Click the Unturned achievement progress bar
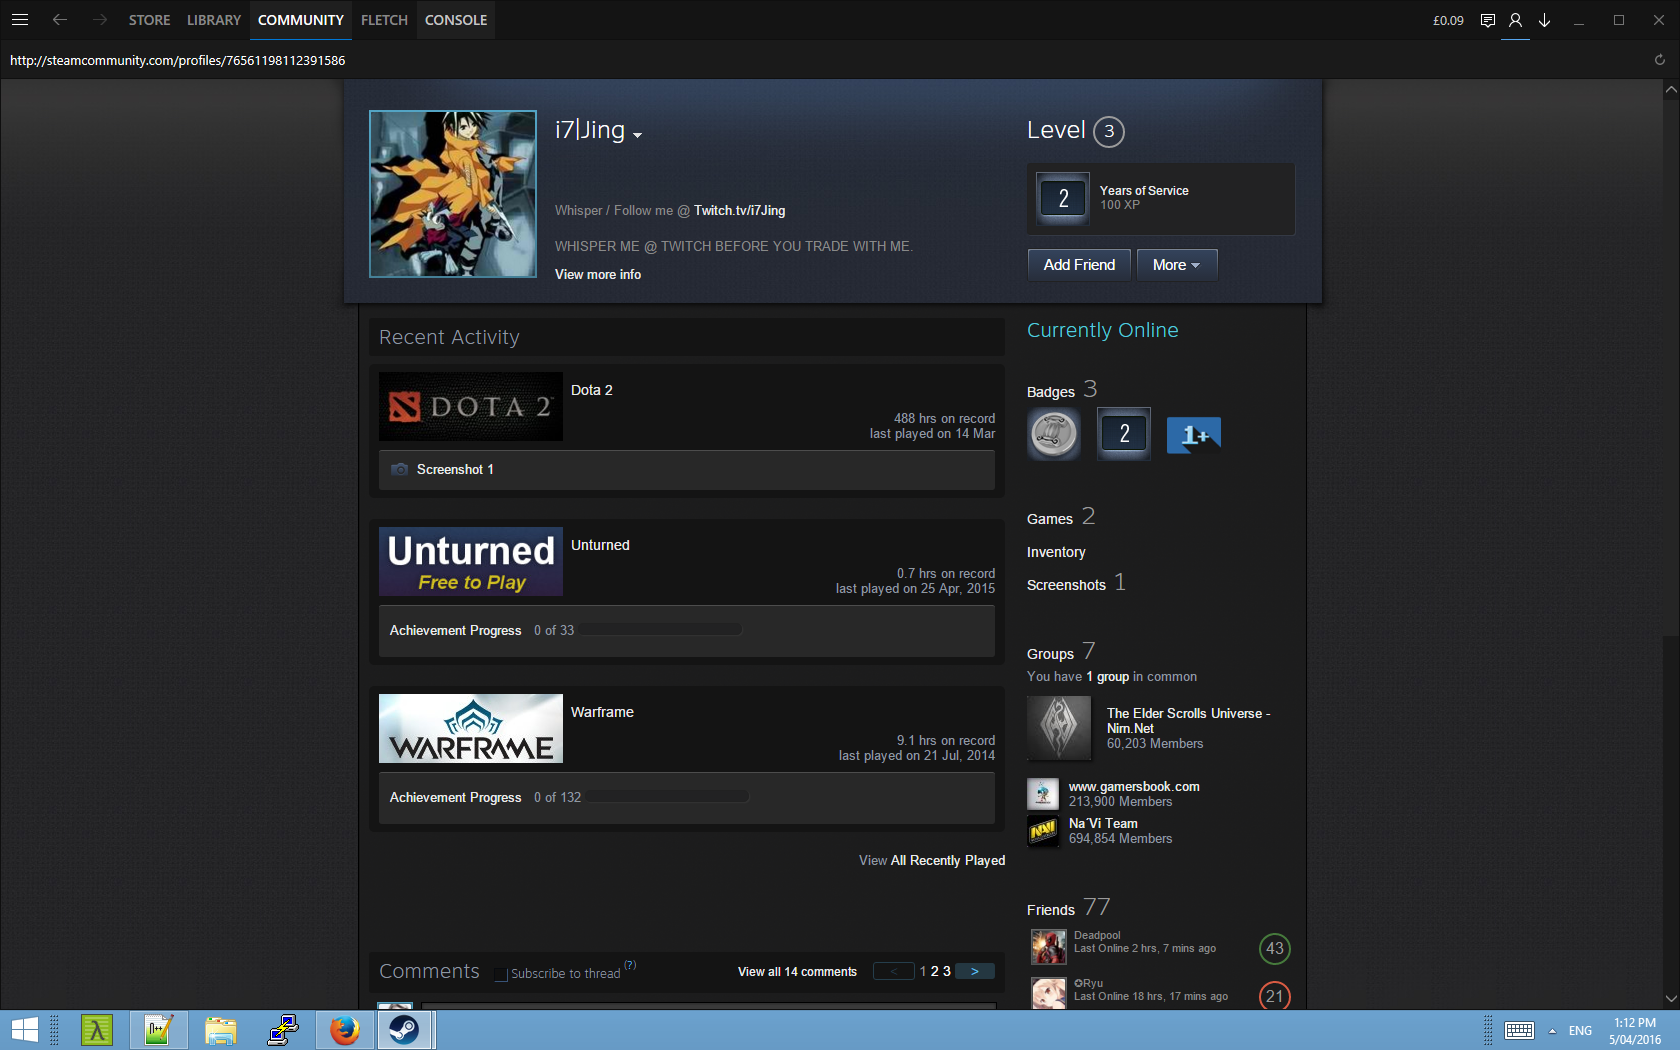Image resolution: width=1680 pixels, height=1050 pixels. click(x=660, y=630)
